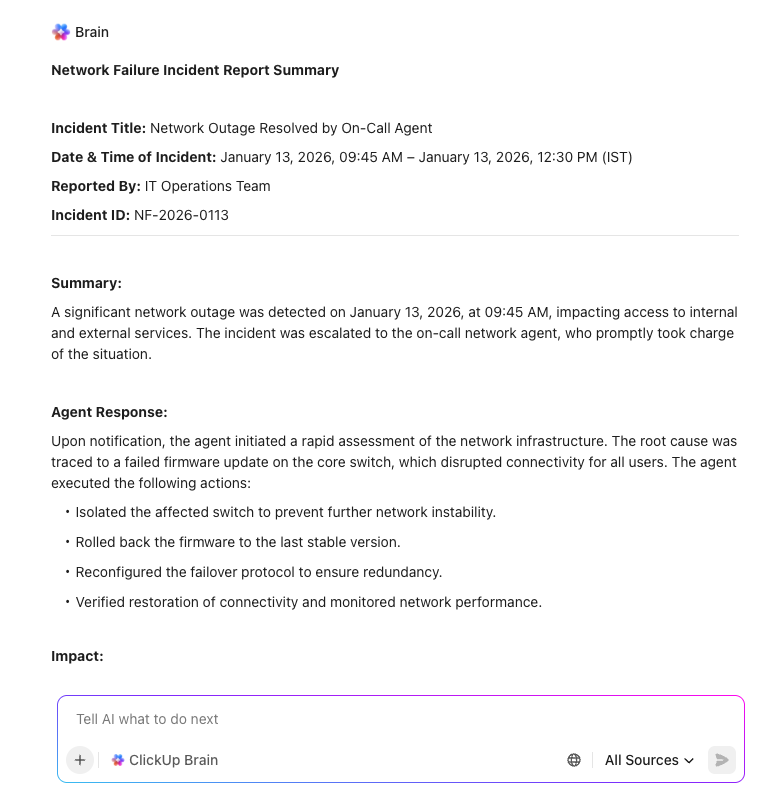
Task: Click the 'Brain' label in the header
Action: coord(92,32)
